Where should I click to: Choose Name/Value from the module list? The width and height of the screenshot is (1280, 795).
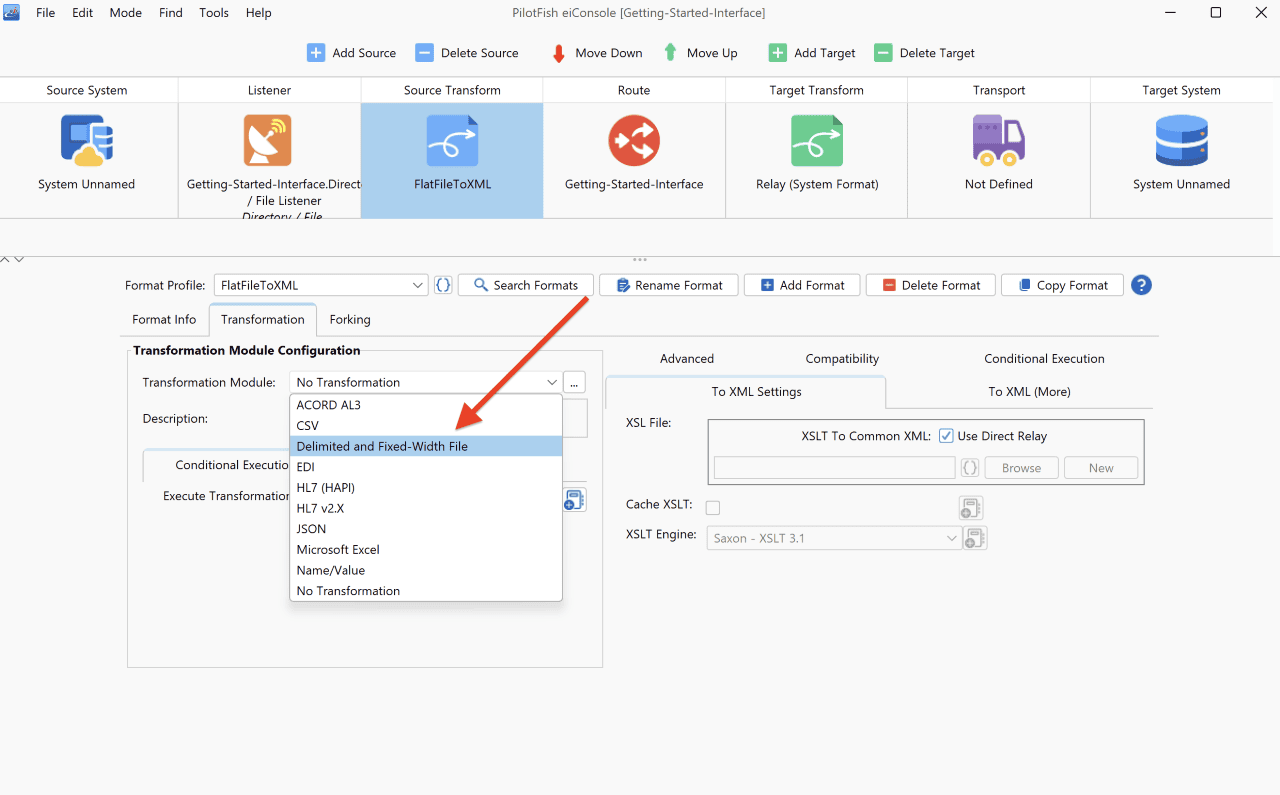pos(426,570)
